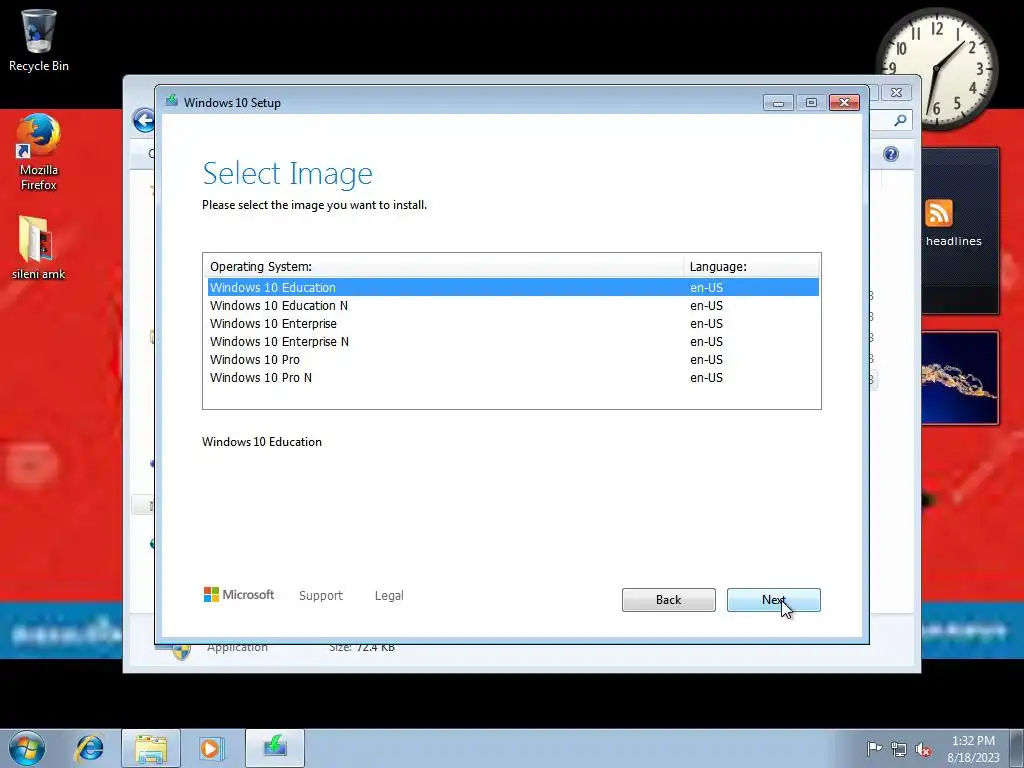Close the Windows 10 Setup window
1024x768 pixels.
[844, 103]
